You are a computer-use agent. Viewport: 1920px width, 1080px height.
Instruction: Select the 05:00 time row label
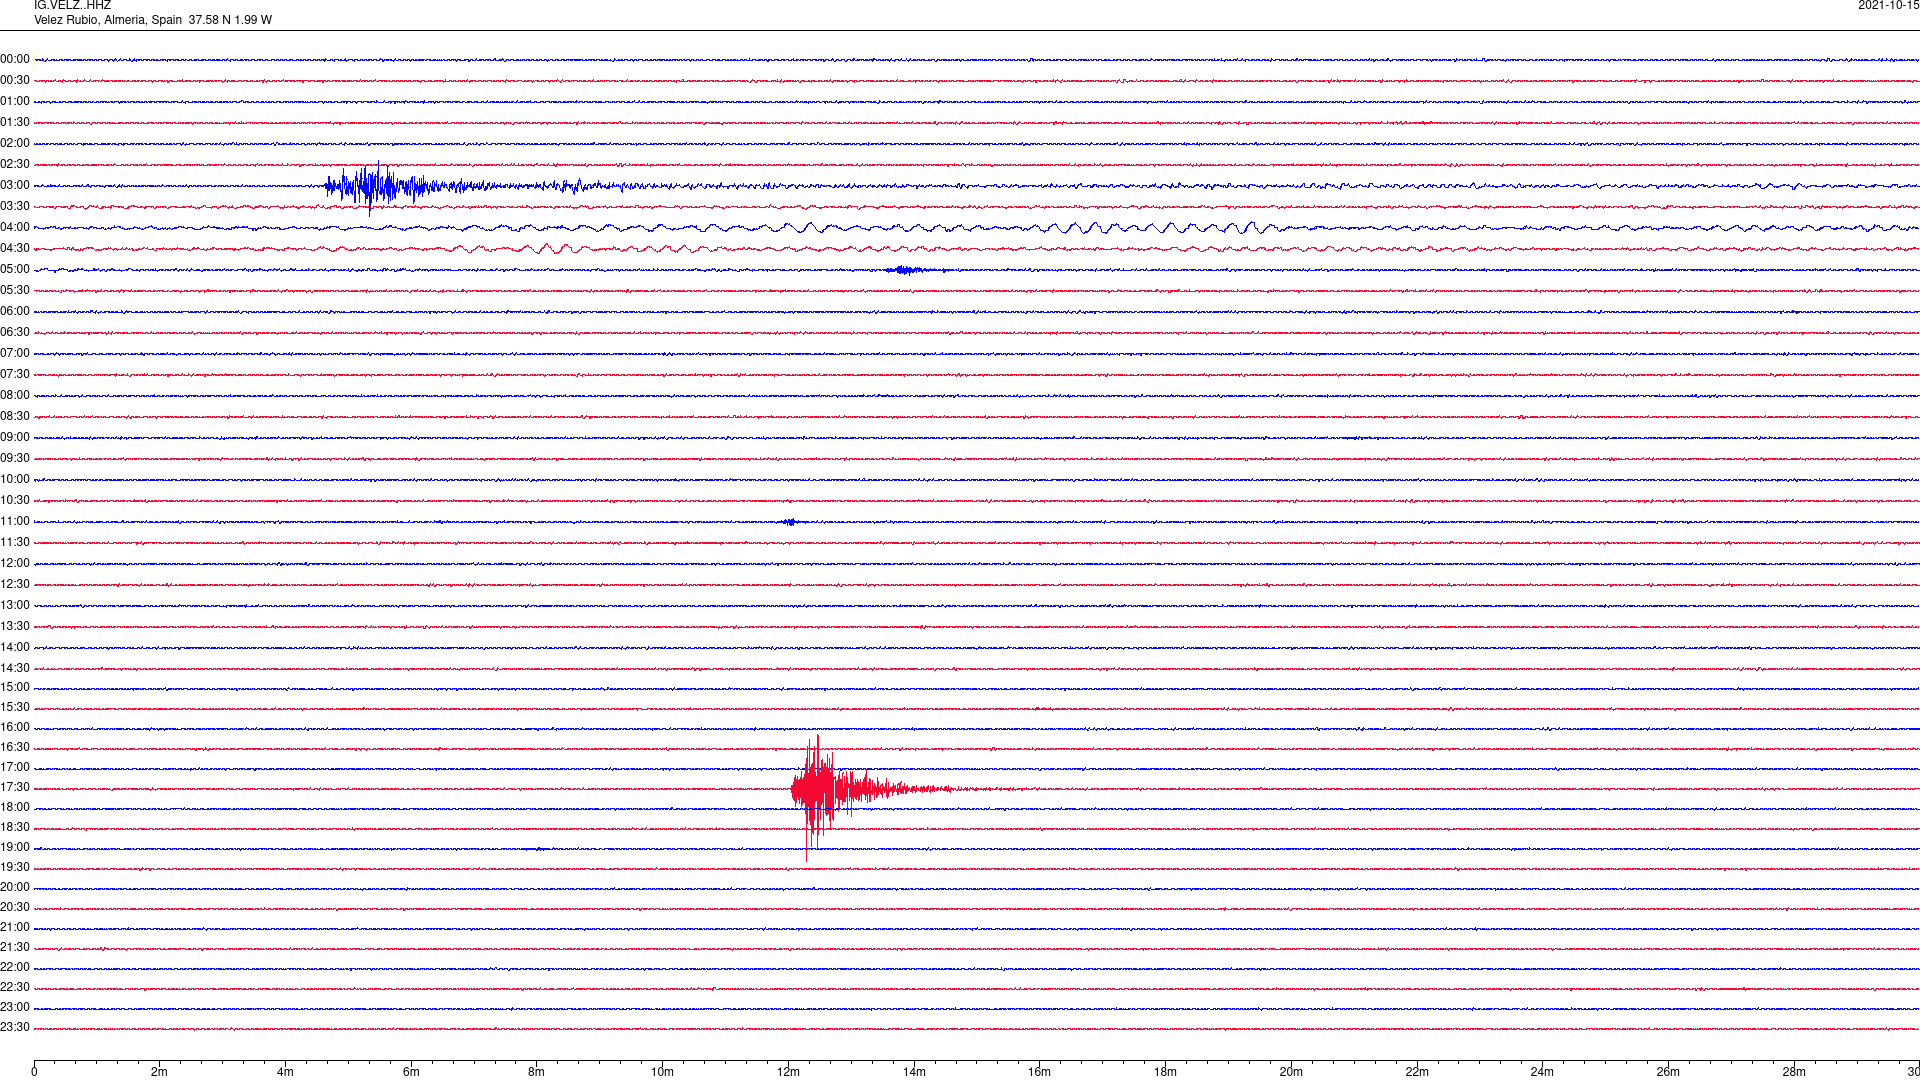click(15, 269)
